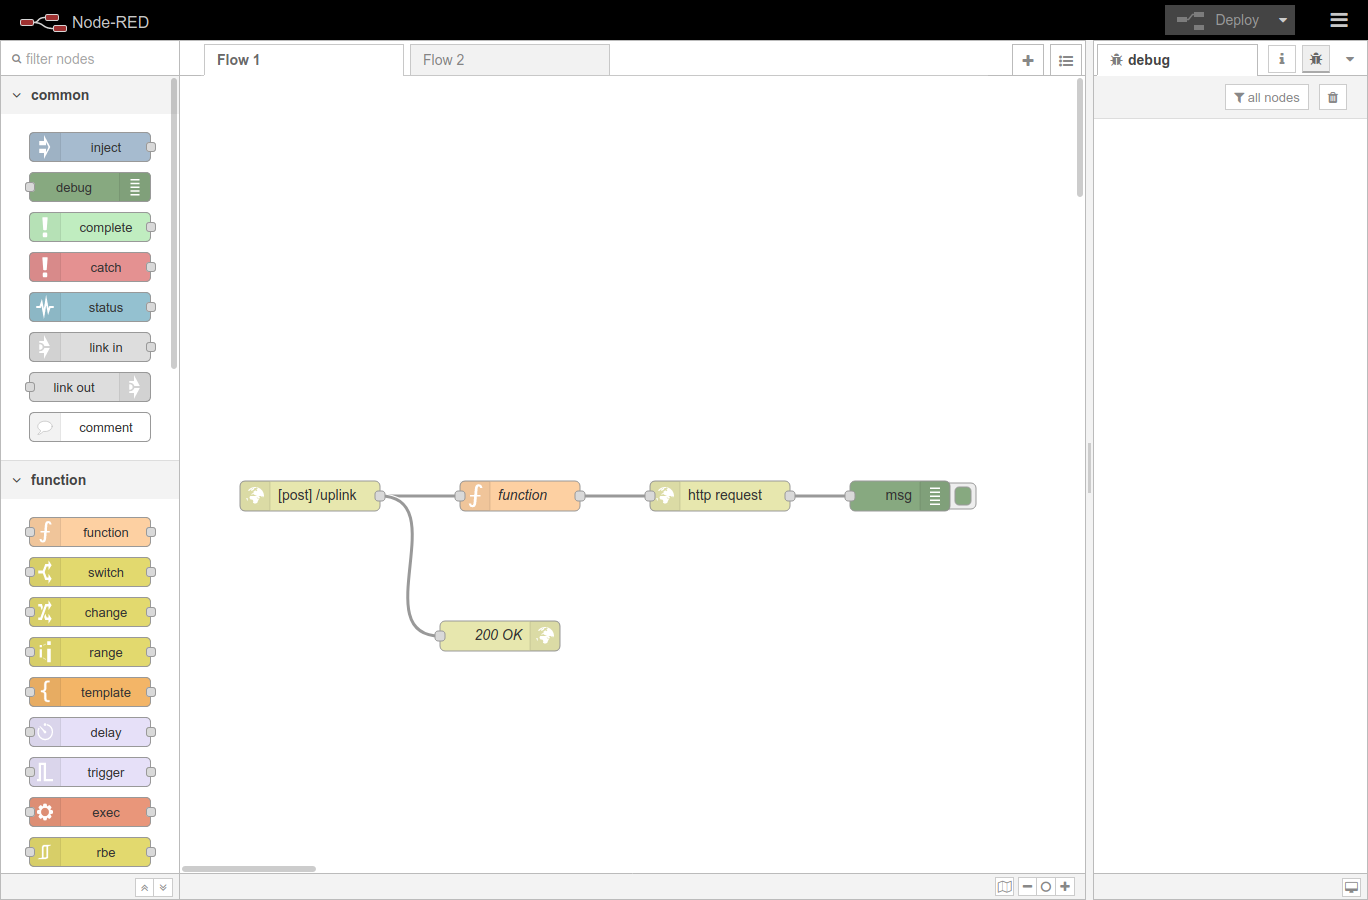This screenshot has height=900, width=1368.
Task: Open the info sidebar panel
Action: coord(1281,59)
